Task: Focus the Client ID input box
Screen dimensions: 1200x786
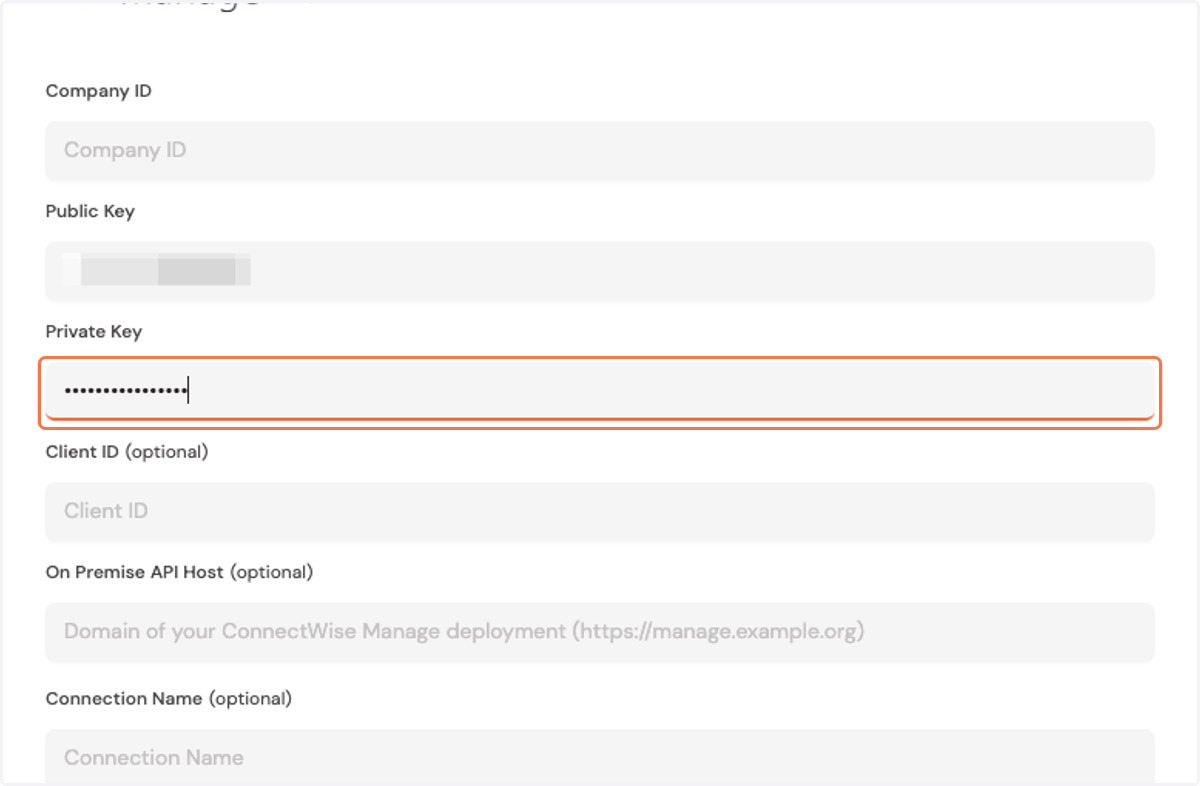Action: coord(600,511)
